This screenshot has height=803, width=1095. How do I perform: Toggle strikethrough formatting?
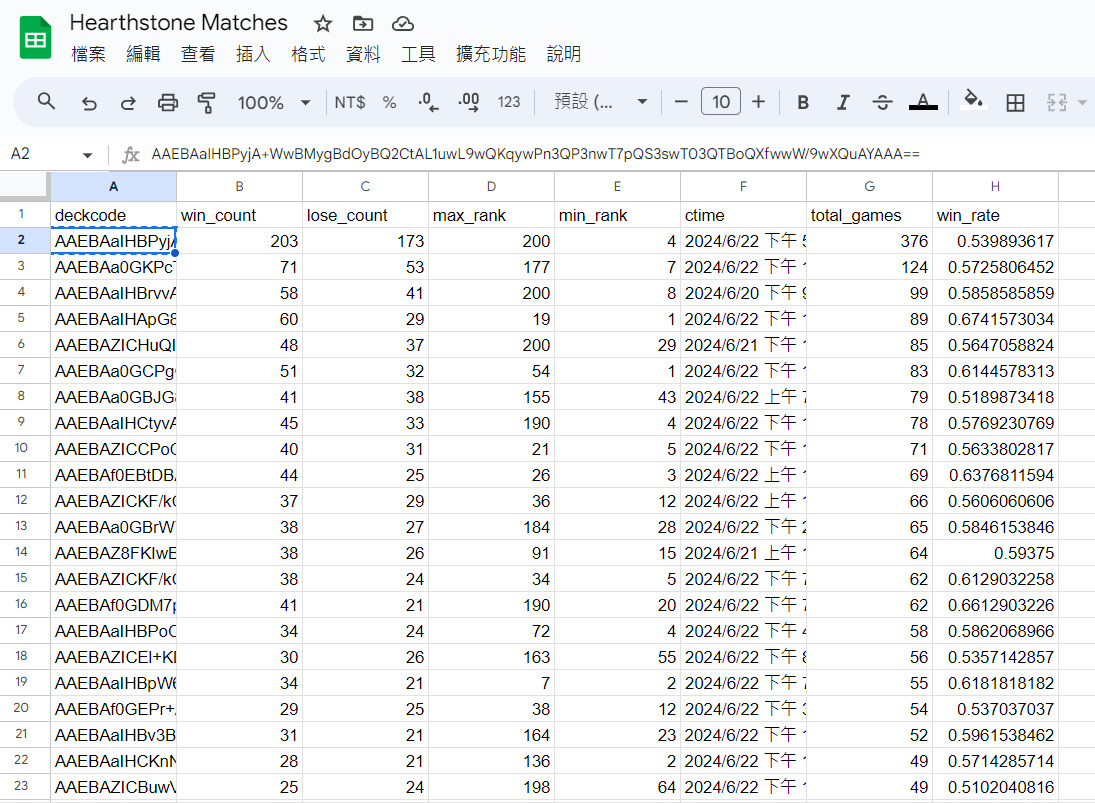click(x=882, y=102)
